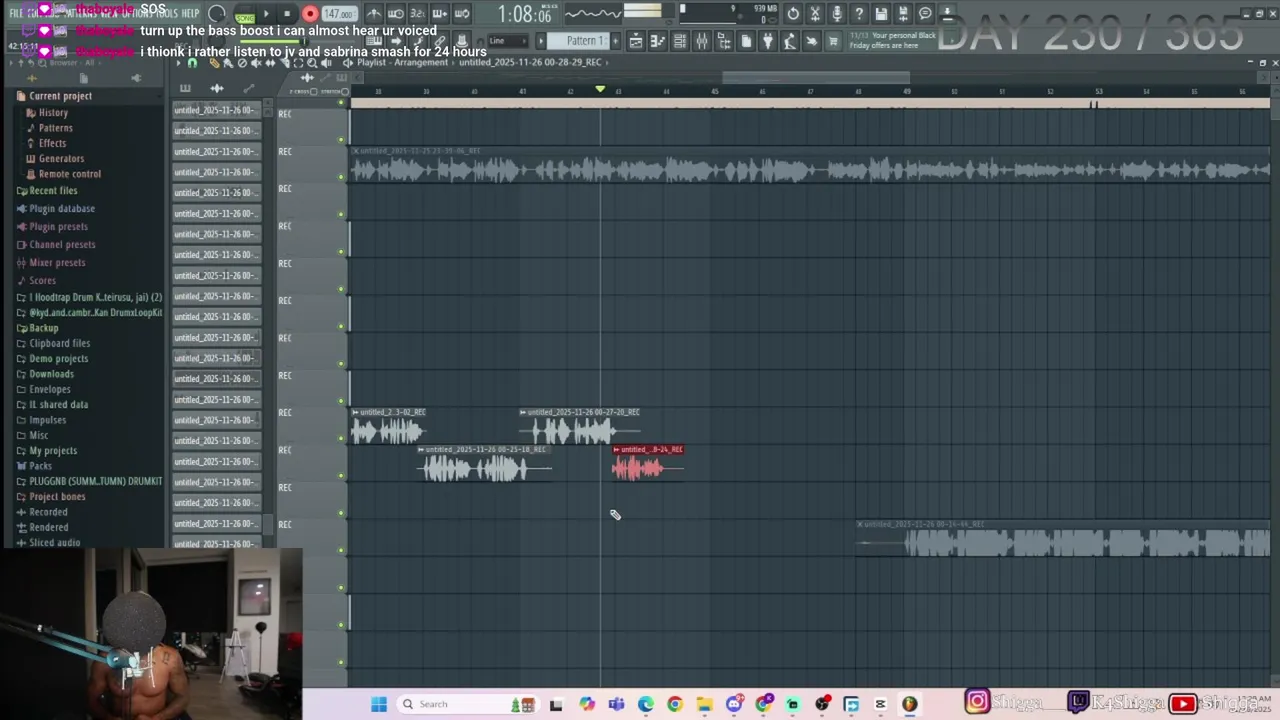Click the one-click audio recording microphone icon

click(x=837, y=14)
